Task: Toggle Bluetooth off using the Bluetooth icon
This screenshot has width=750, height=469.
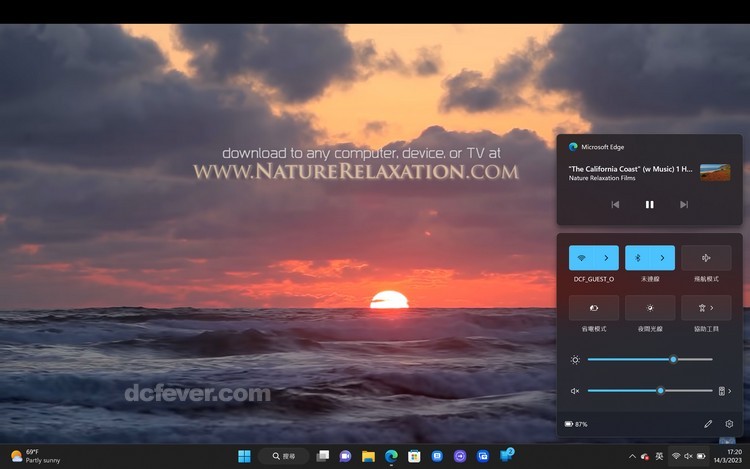Action: pyautogui.click(x=638, y=258)
